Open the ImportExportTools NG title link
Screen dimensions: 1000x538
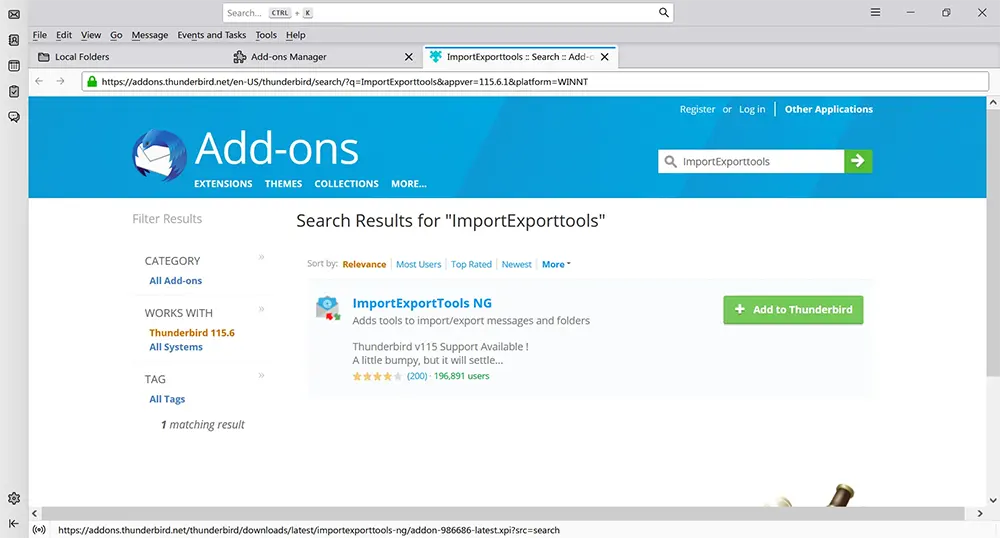pos(422,303)
